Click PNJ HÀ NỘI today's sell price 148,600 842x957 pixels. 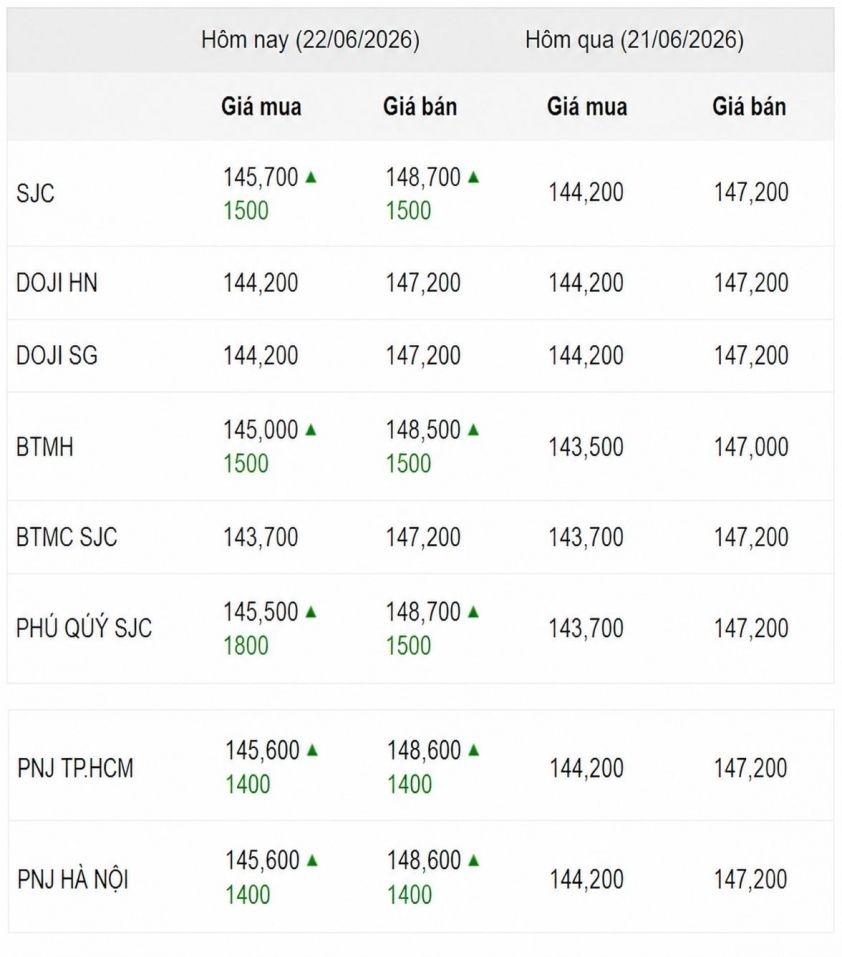pyautogui.click(x=424, y=861)
